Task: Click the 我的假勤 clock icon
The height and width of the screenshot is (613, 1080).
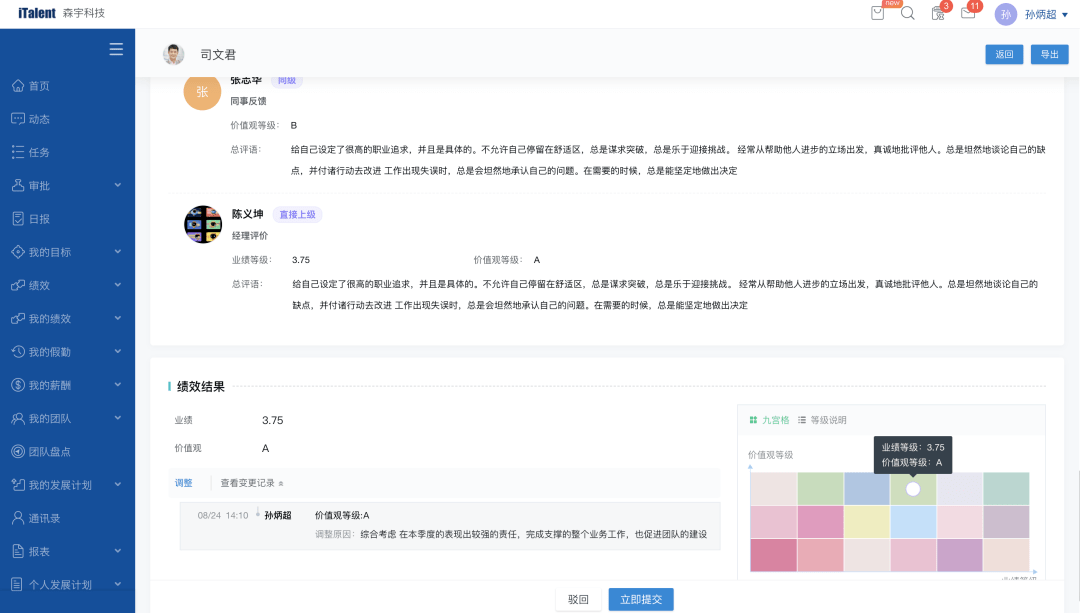Action: pyautogui.click(x=18, y=351)
